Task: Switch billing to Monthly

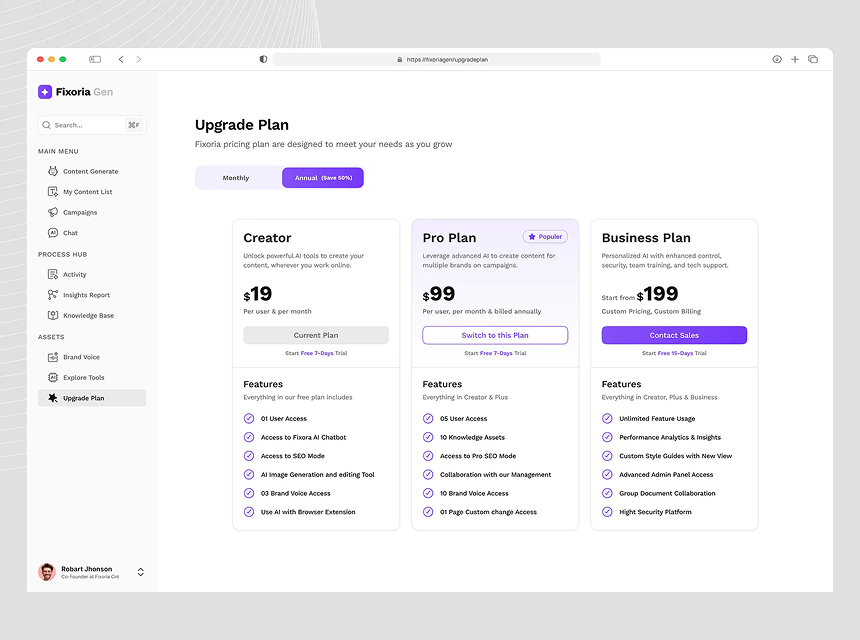Action: click(236, 178)
